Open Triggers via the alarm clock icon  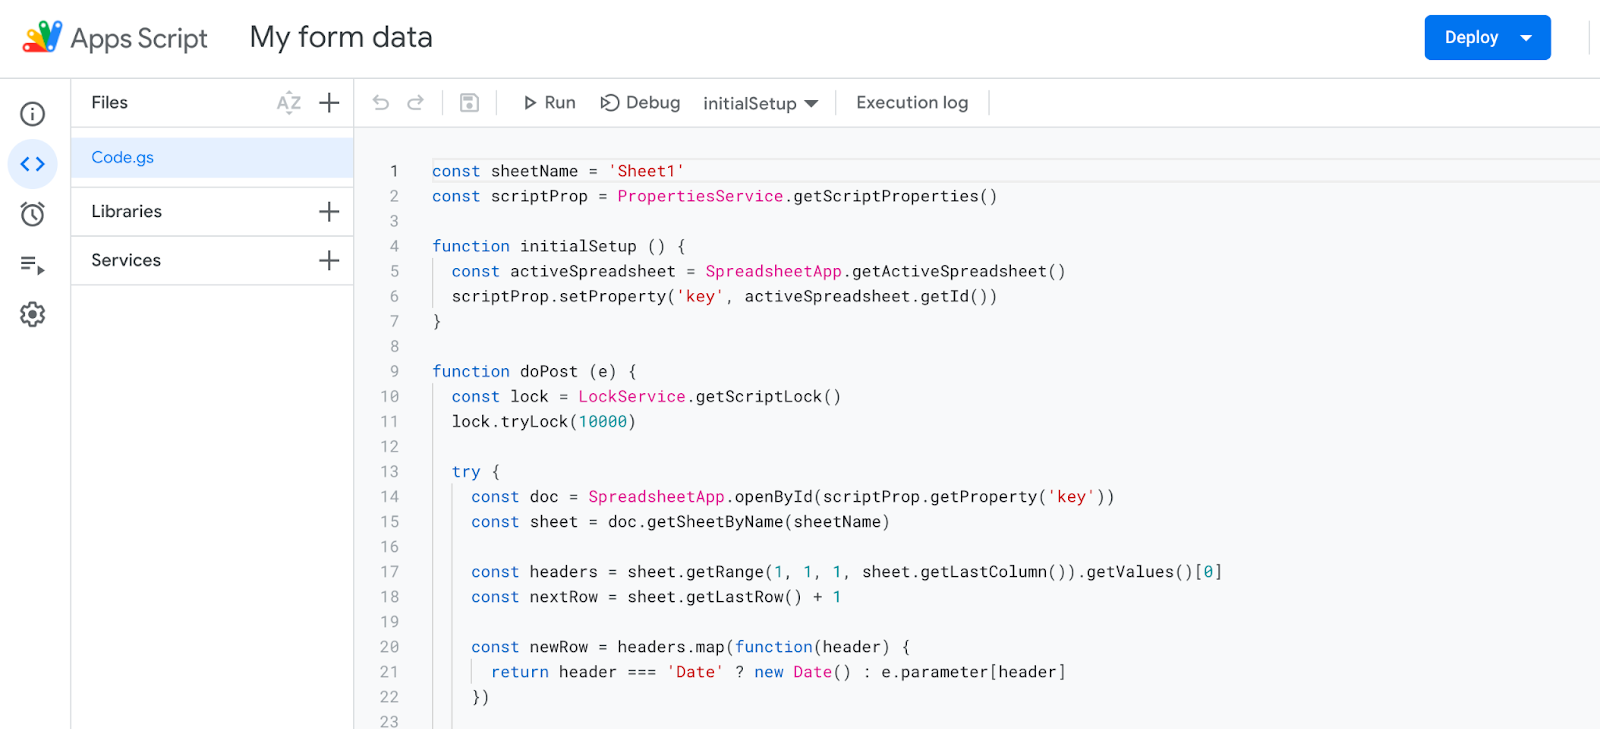click(33, 214)
